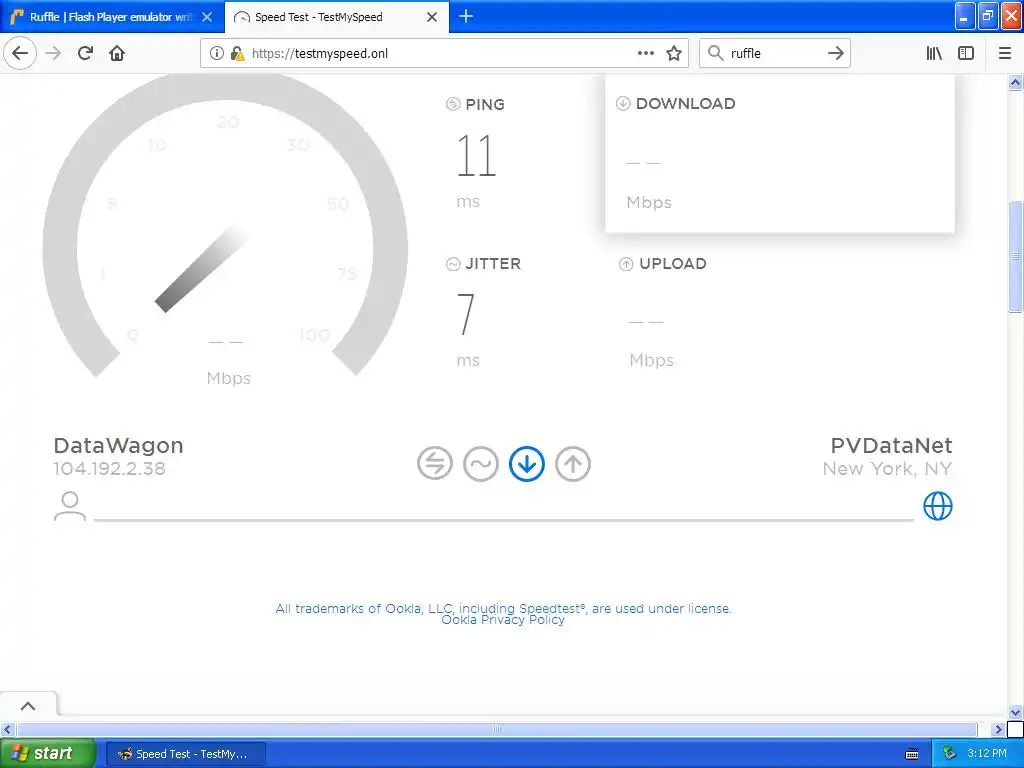Click the small DOWNLOAD label icon
Image resolution: width=1024 pixels, height=768 pixels.
[x=623, y=103]
